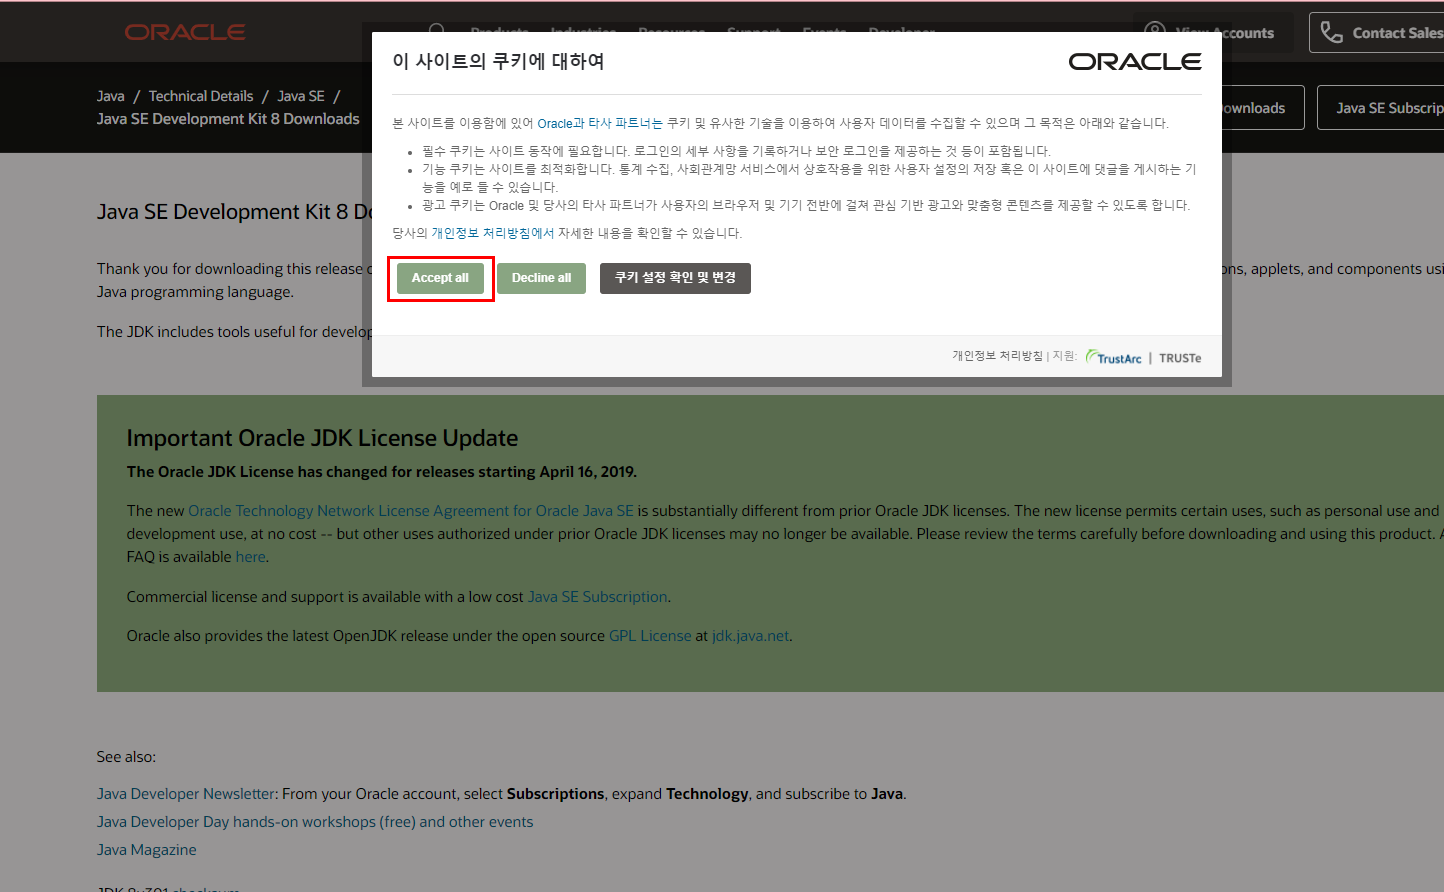Click the 'See also:' text

pos(126,757)
